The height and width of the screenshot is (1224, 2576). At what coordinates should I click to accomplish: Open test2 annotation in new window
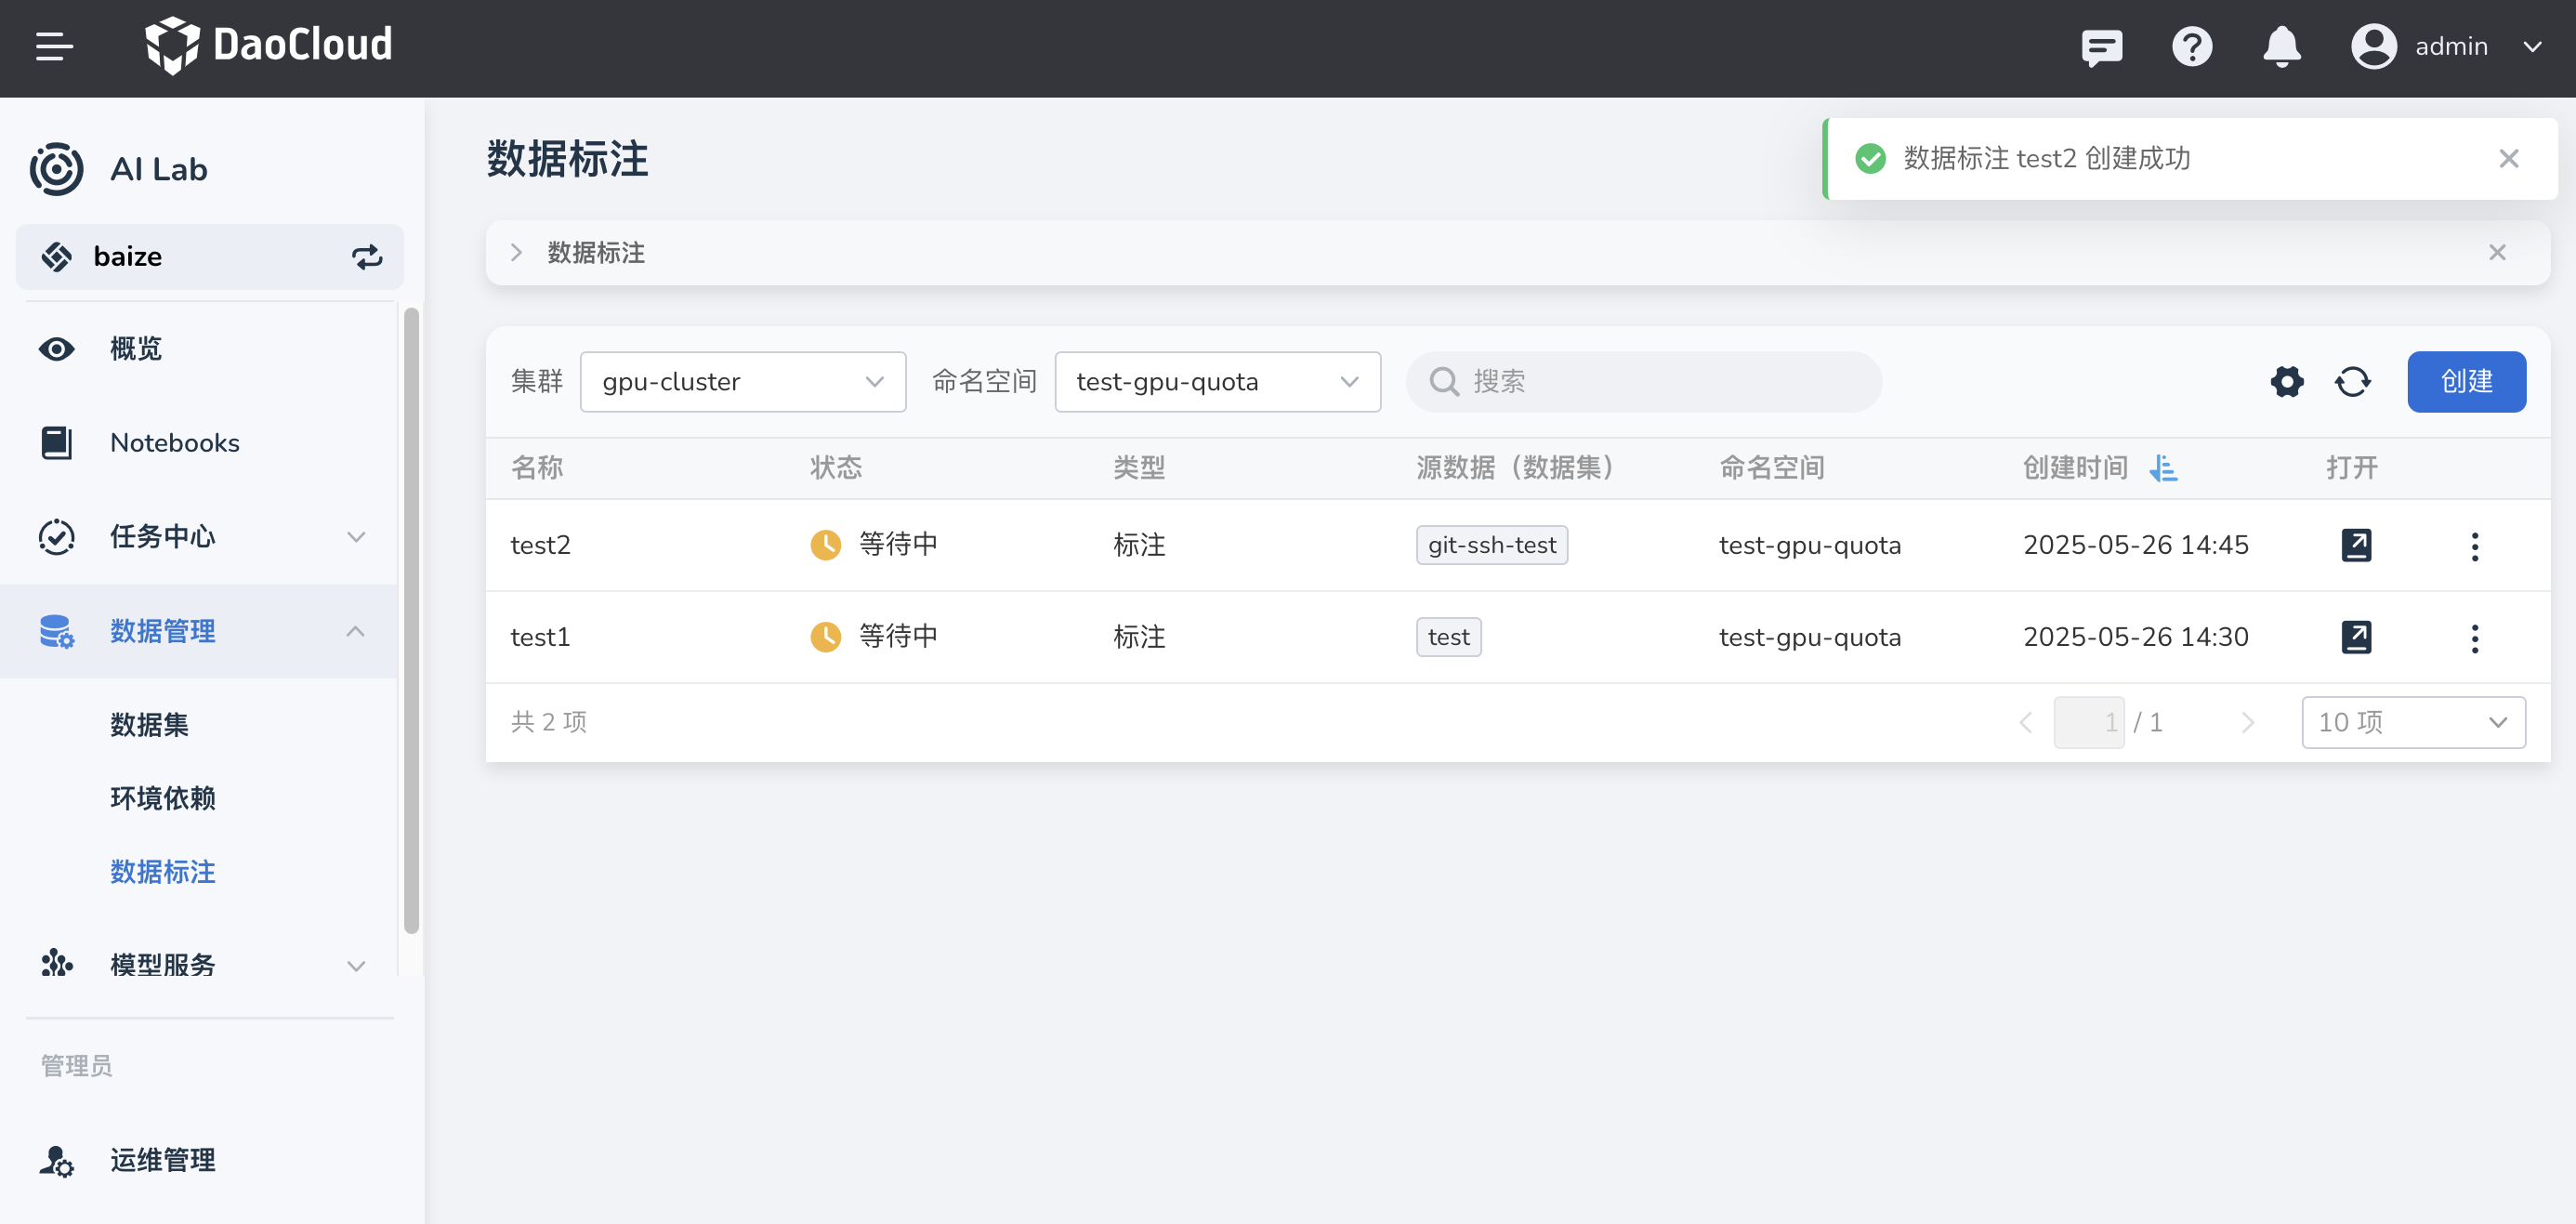tap(2356, 545)
